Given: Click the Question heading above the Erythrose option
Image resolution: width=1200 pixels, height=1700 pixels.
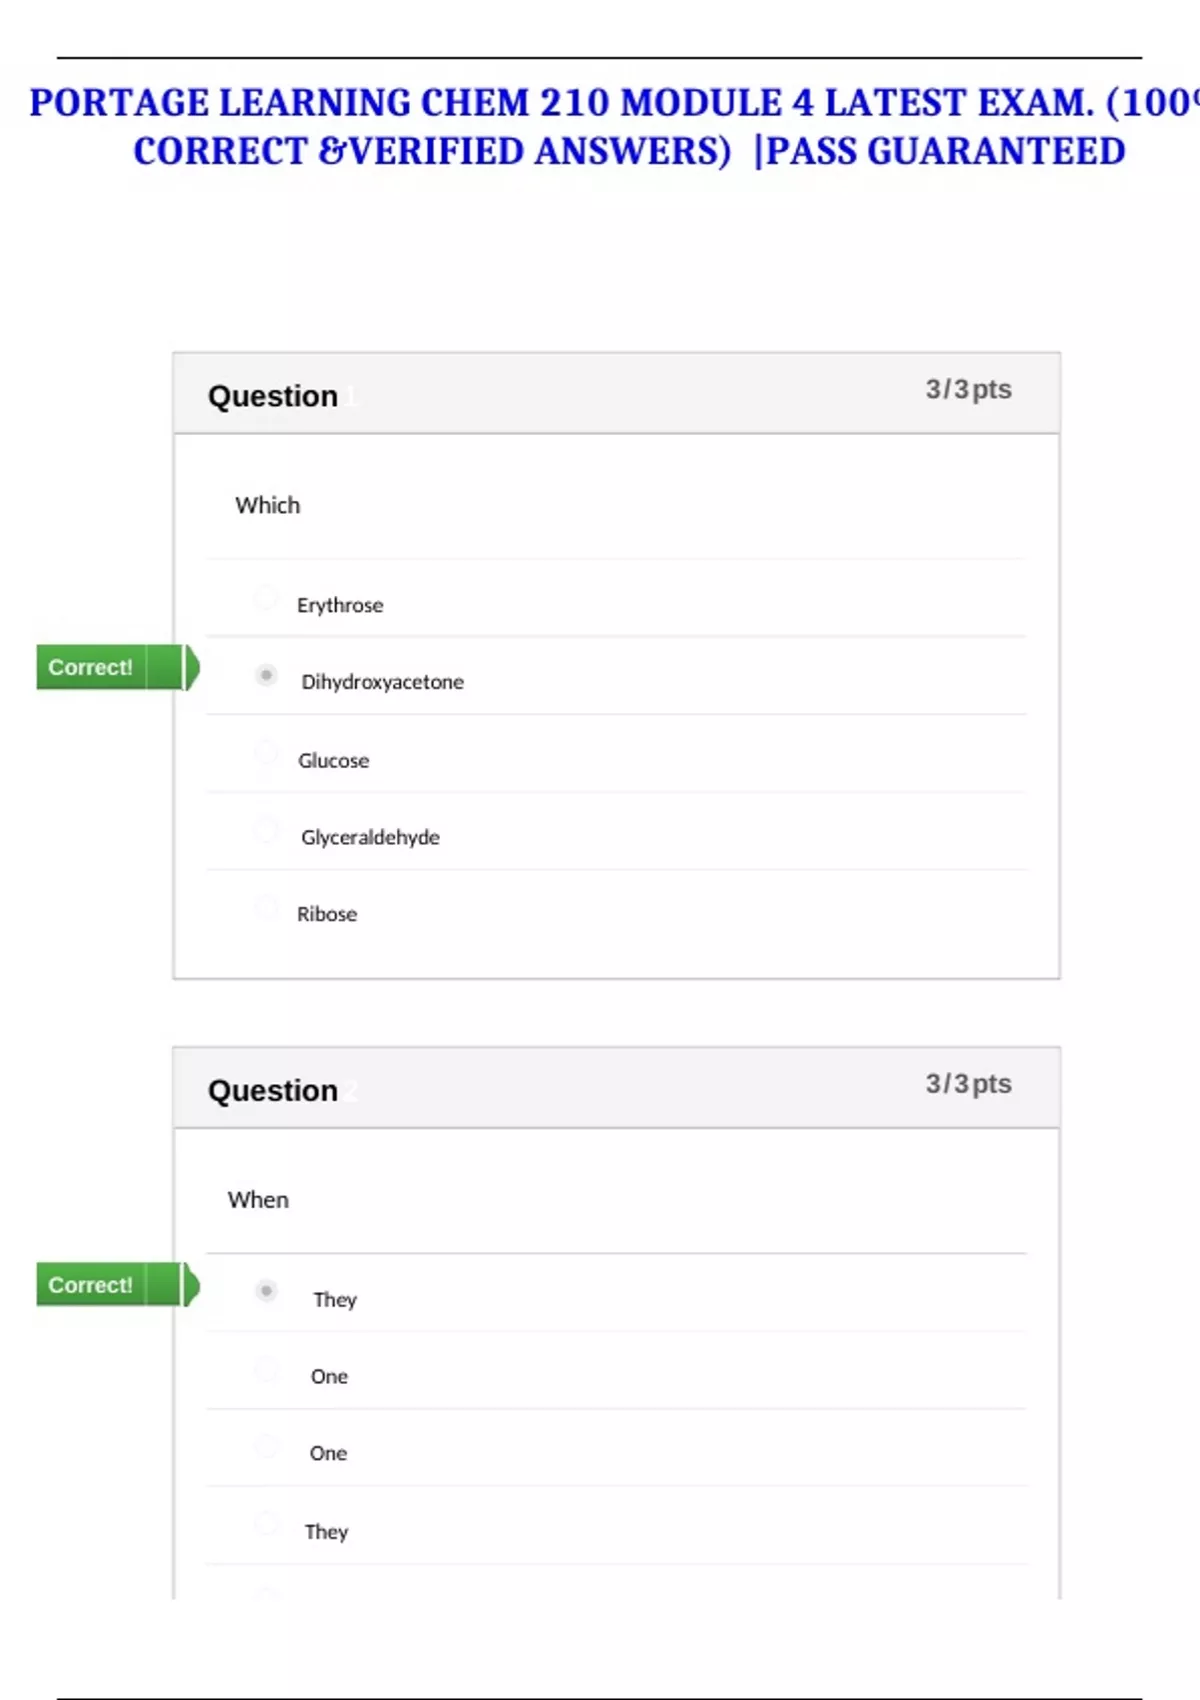Looking at the screenshot, I should (x=273, y=396).
